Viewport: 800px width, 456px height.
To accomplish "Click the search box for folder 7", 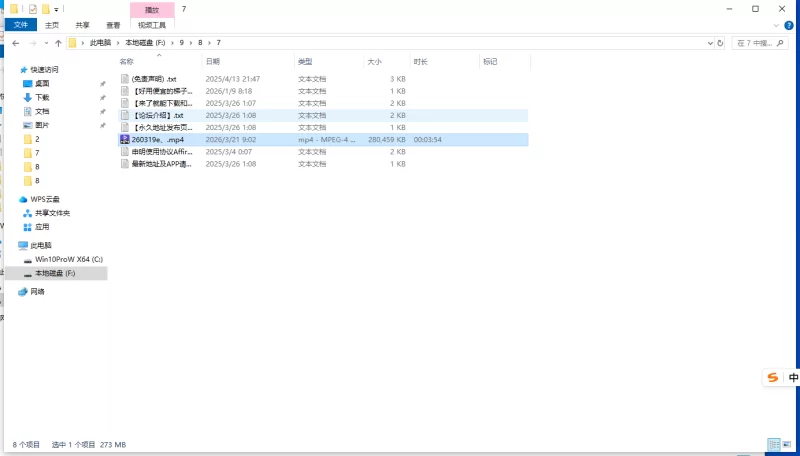I will point(762,43).
